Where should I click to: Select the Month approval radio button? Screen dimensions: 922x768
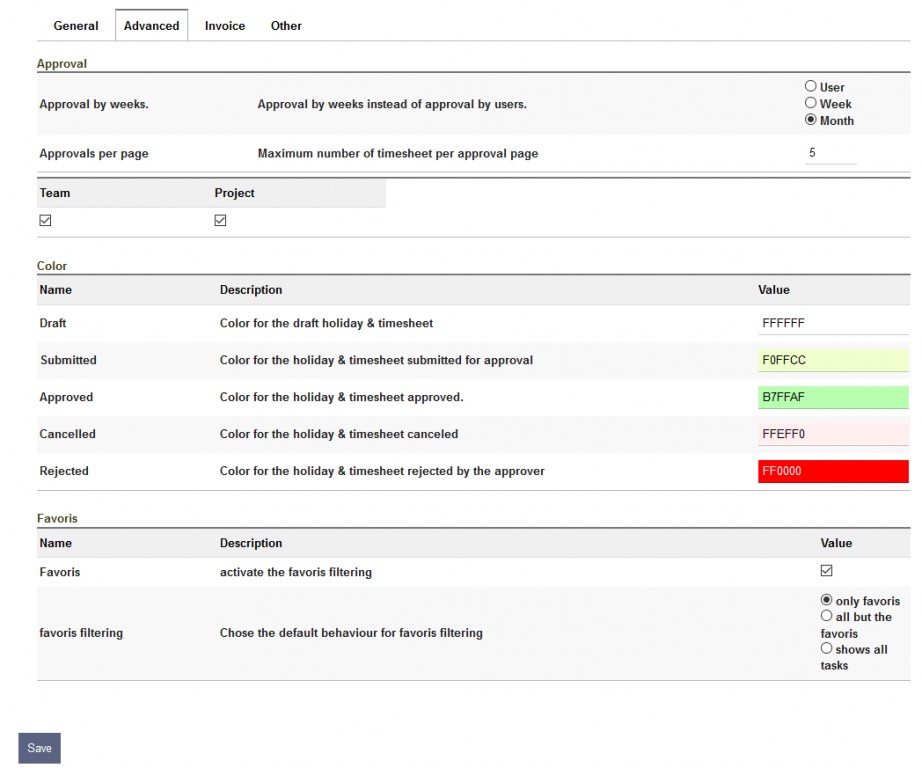(811, 120)
